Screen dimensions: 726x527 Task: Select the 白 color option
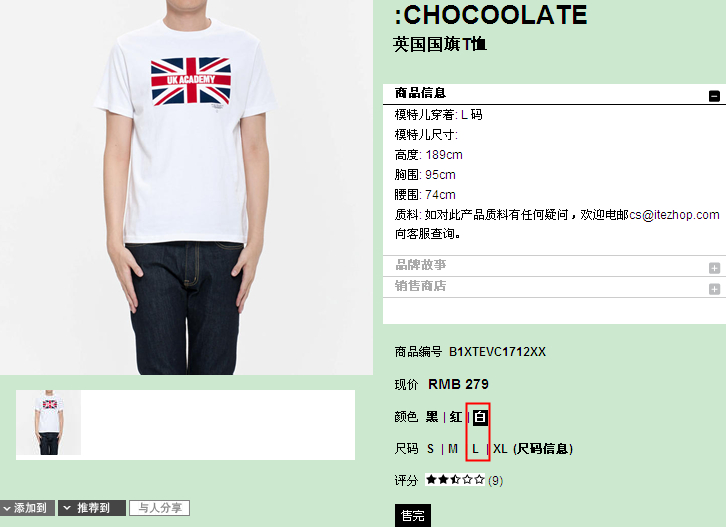480,417
